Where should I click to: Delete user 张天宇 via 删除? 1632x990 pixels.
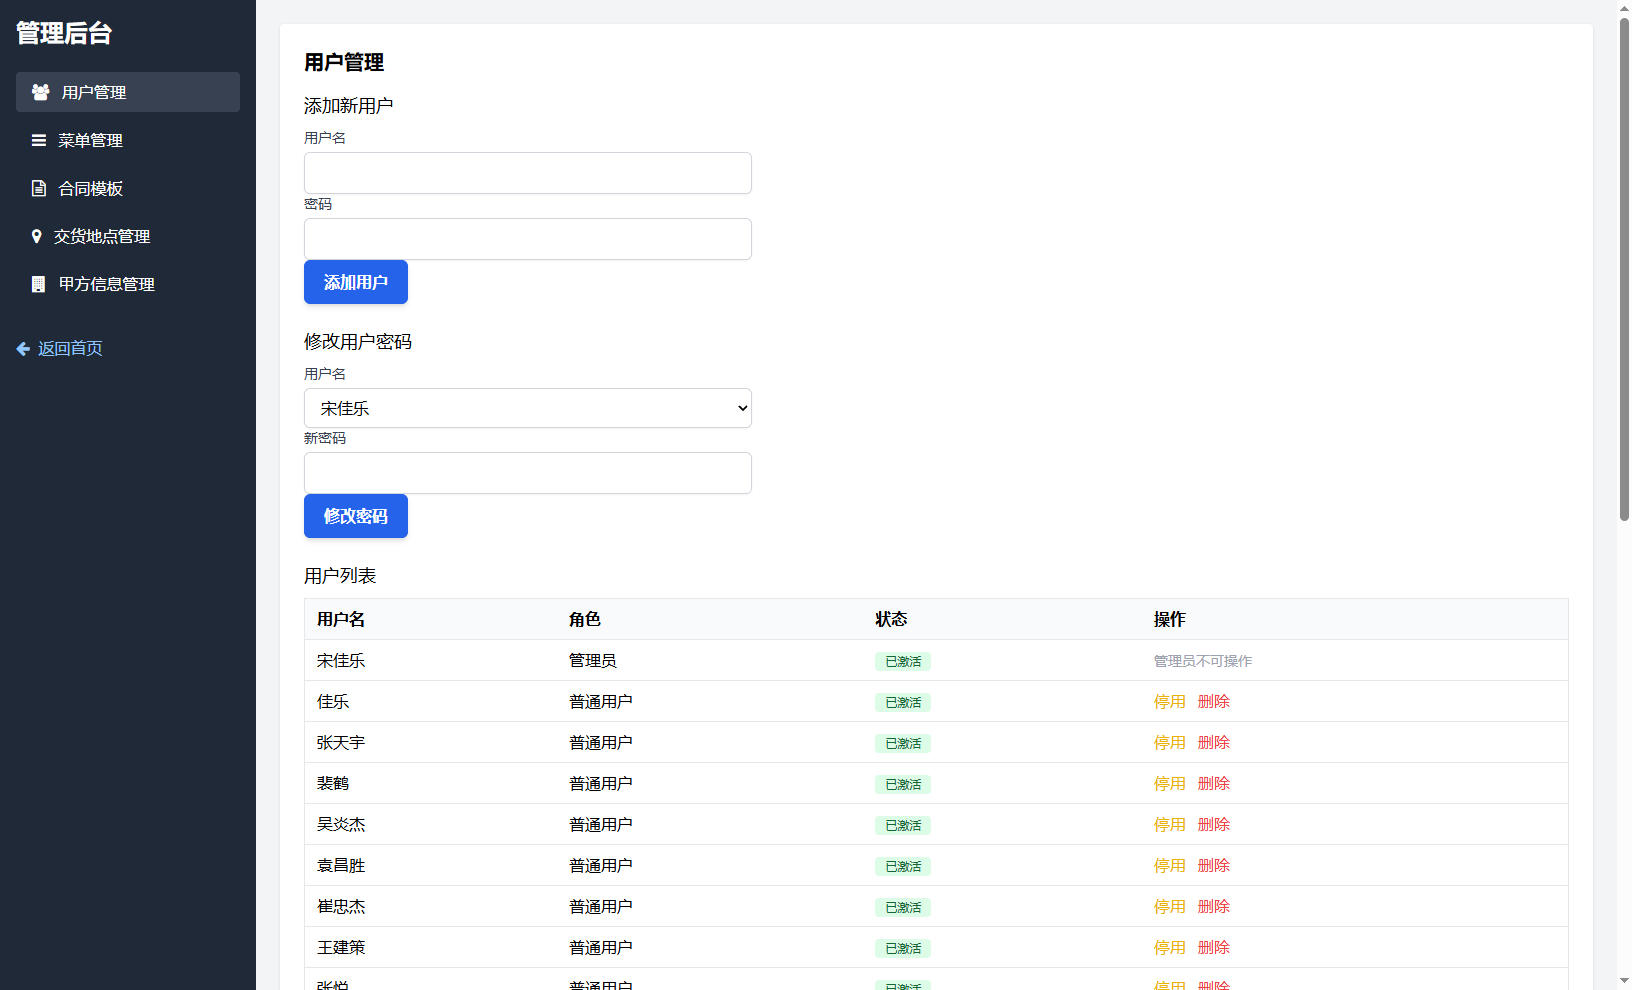pyautogui.click(x=1214, y=743)
